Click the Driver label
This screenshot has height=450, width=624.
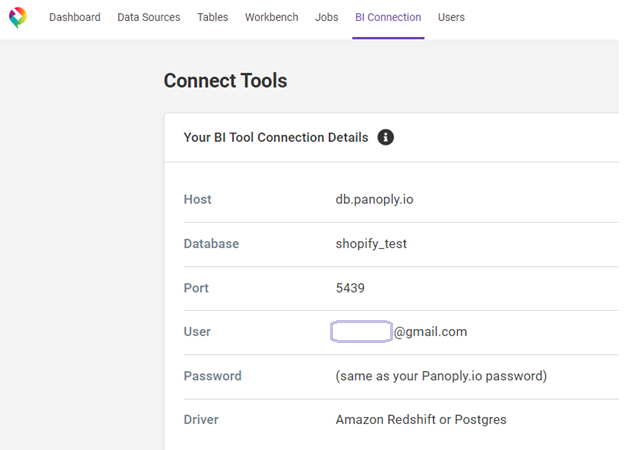[x=201, y=420]
